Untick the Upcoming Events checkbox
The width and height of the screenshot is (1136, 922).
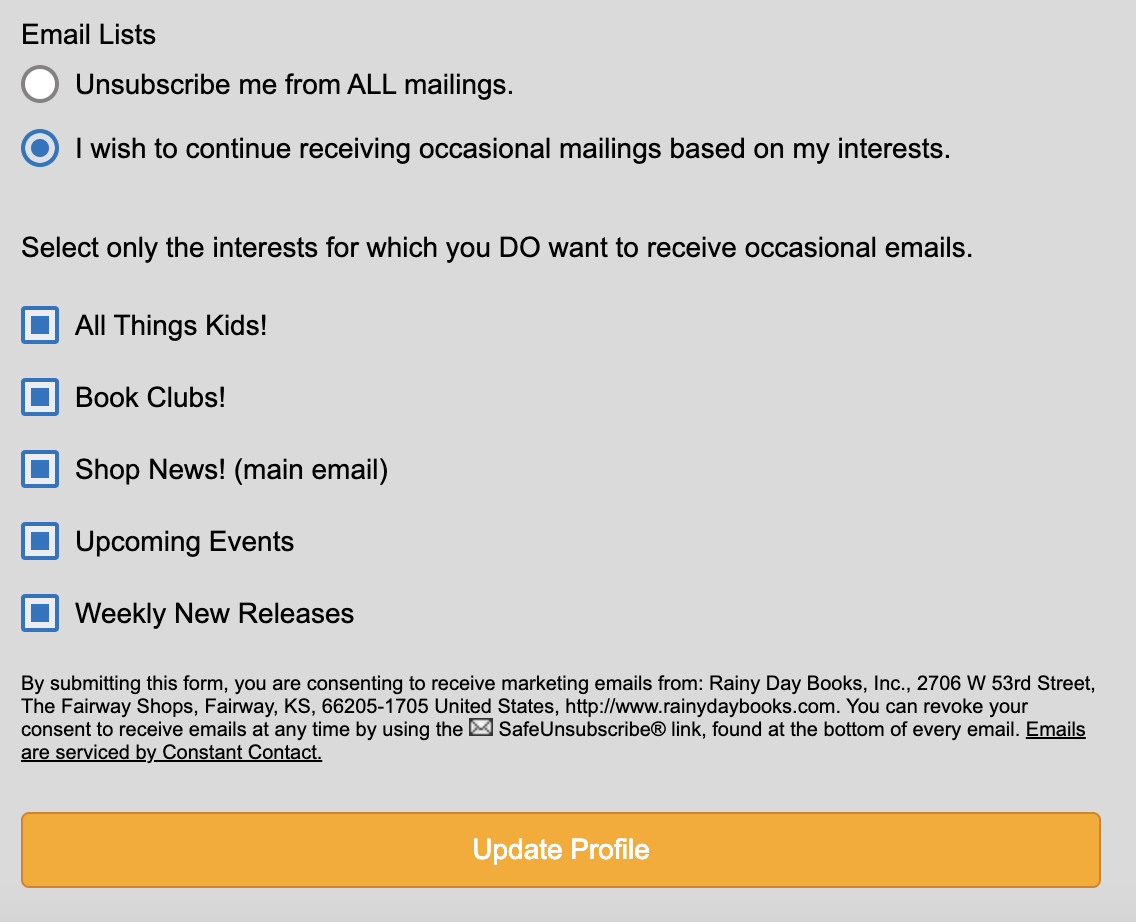tap(40, 541)
